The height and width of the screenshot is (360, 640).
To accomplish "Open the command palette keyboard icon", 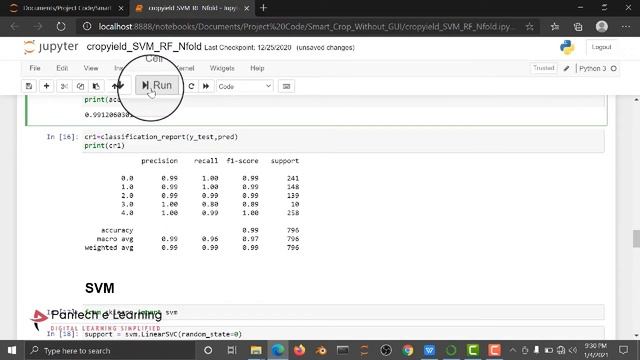I will 286,86.
